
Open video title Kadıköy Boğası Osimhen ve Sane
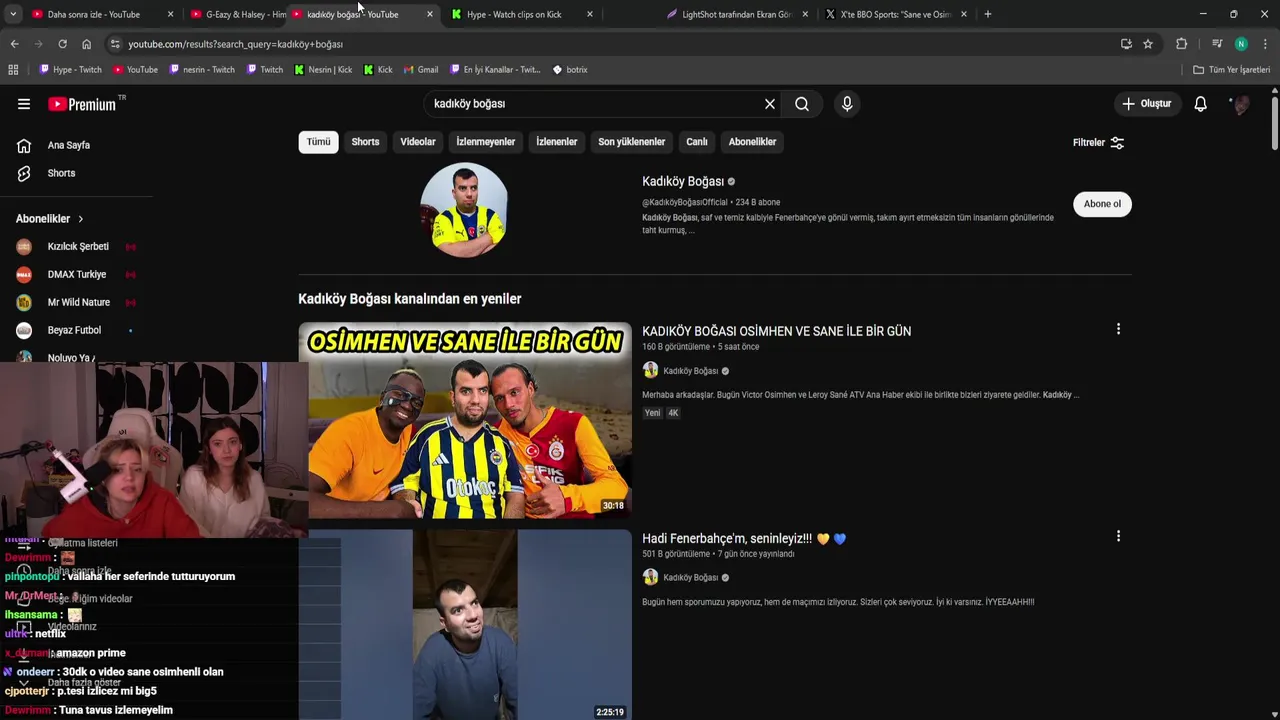(776, 331)
